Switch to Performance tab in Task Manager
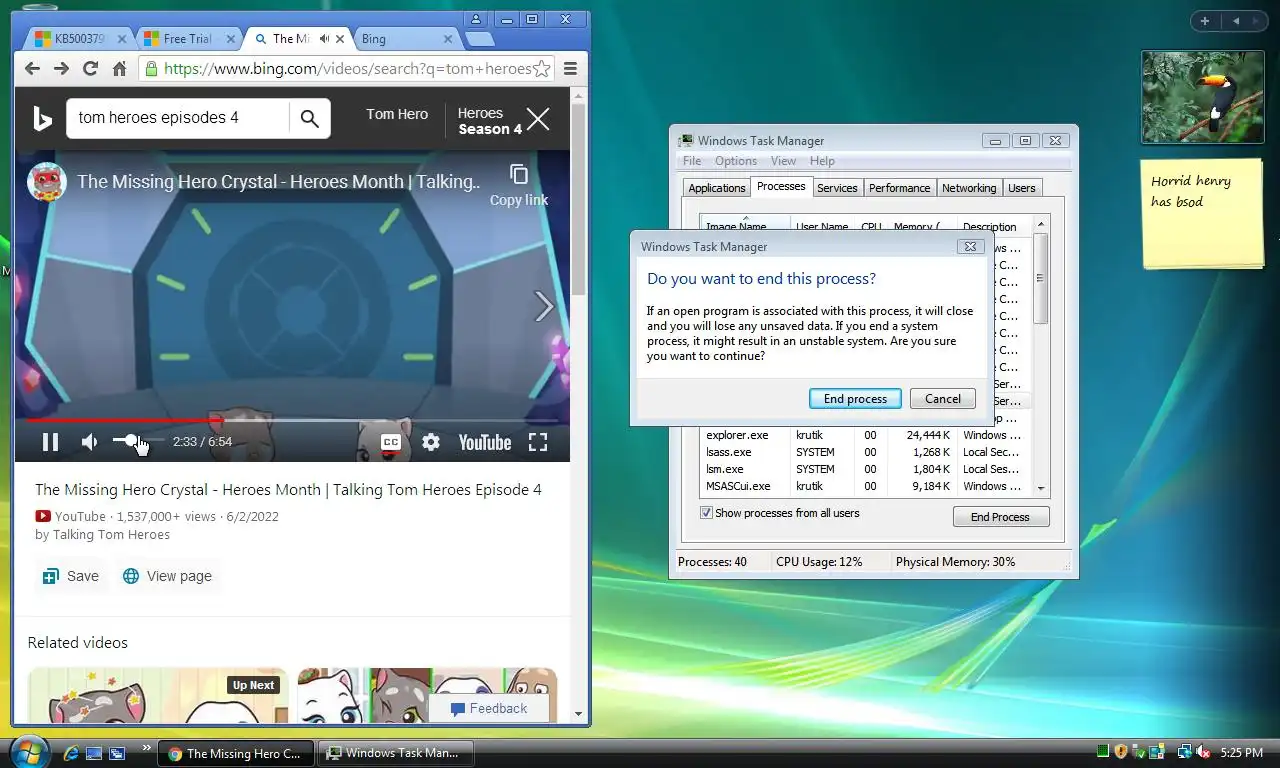The image size is (1280, 768). (899, 188)
